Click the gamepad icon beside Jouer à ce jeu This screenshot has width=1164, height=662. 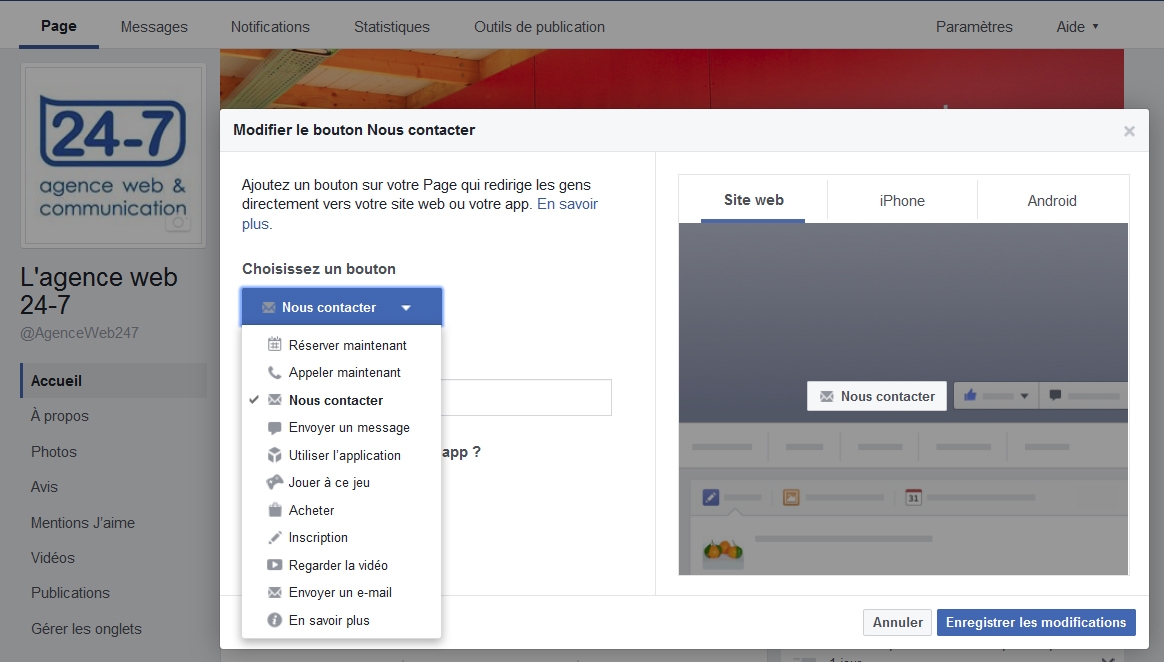275,482
